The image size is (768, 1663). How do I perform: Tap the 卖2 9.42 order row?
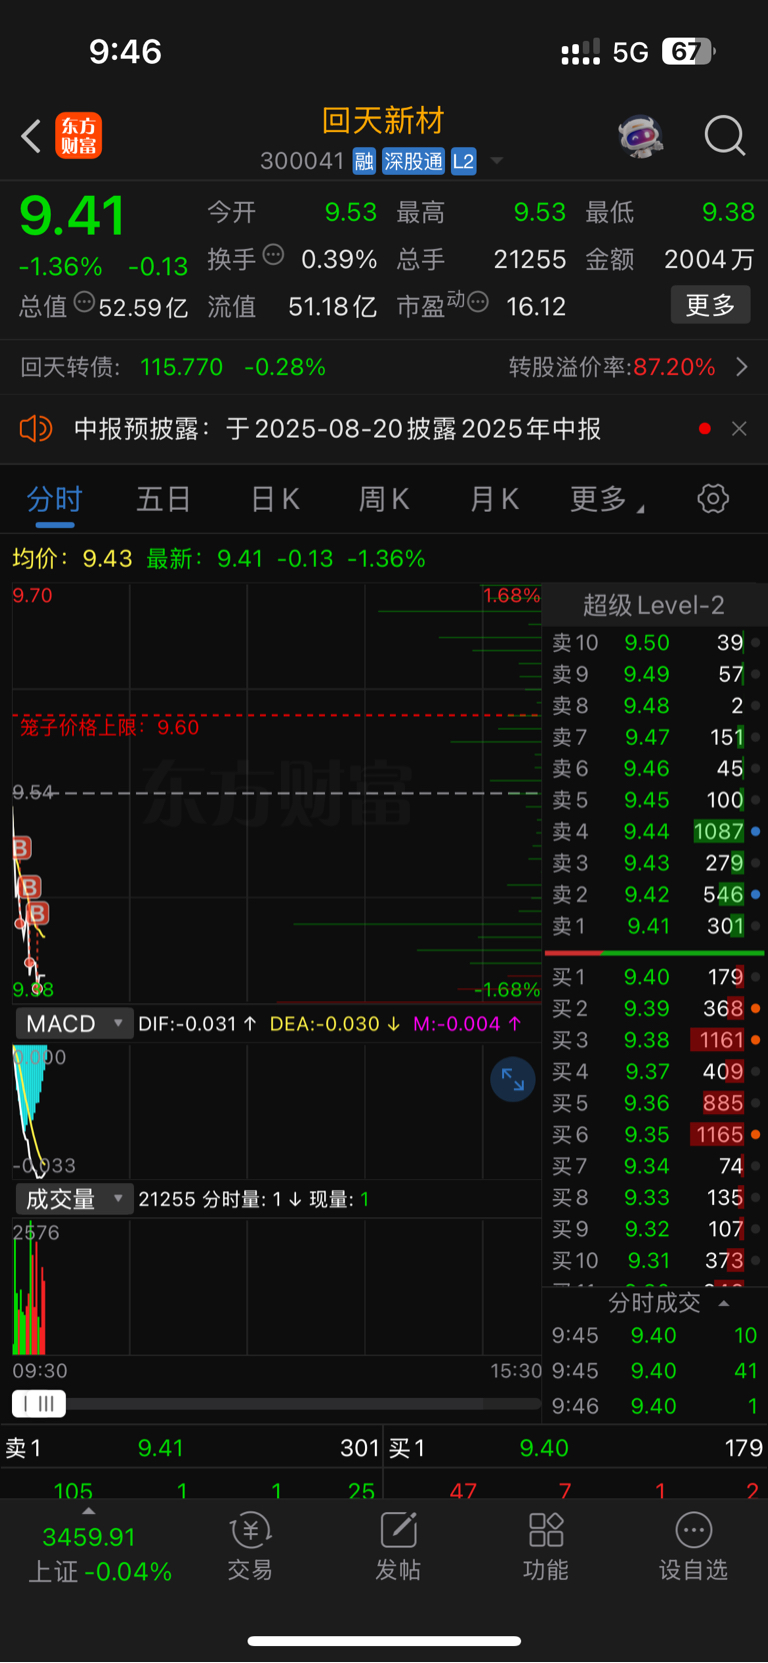point(656,894)
